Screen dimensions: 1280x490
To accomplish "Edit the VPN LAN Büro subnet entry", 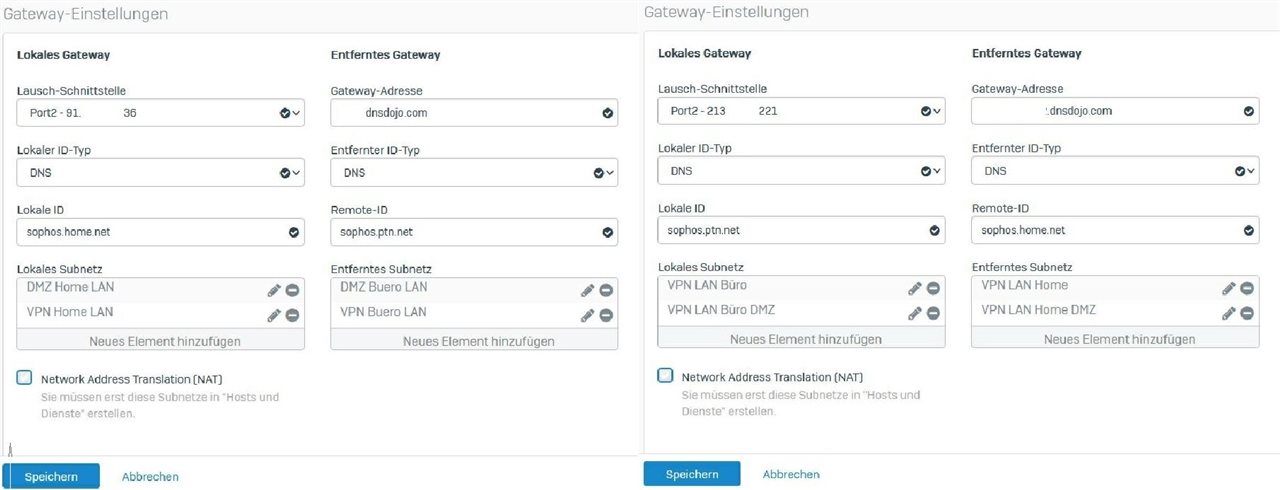I will coord(915,288).
